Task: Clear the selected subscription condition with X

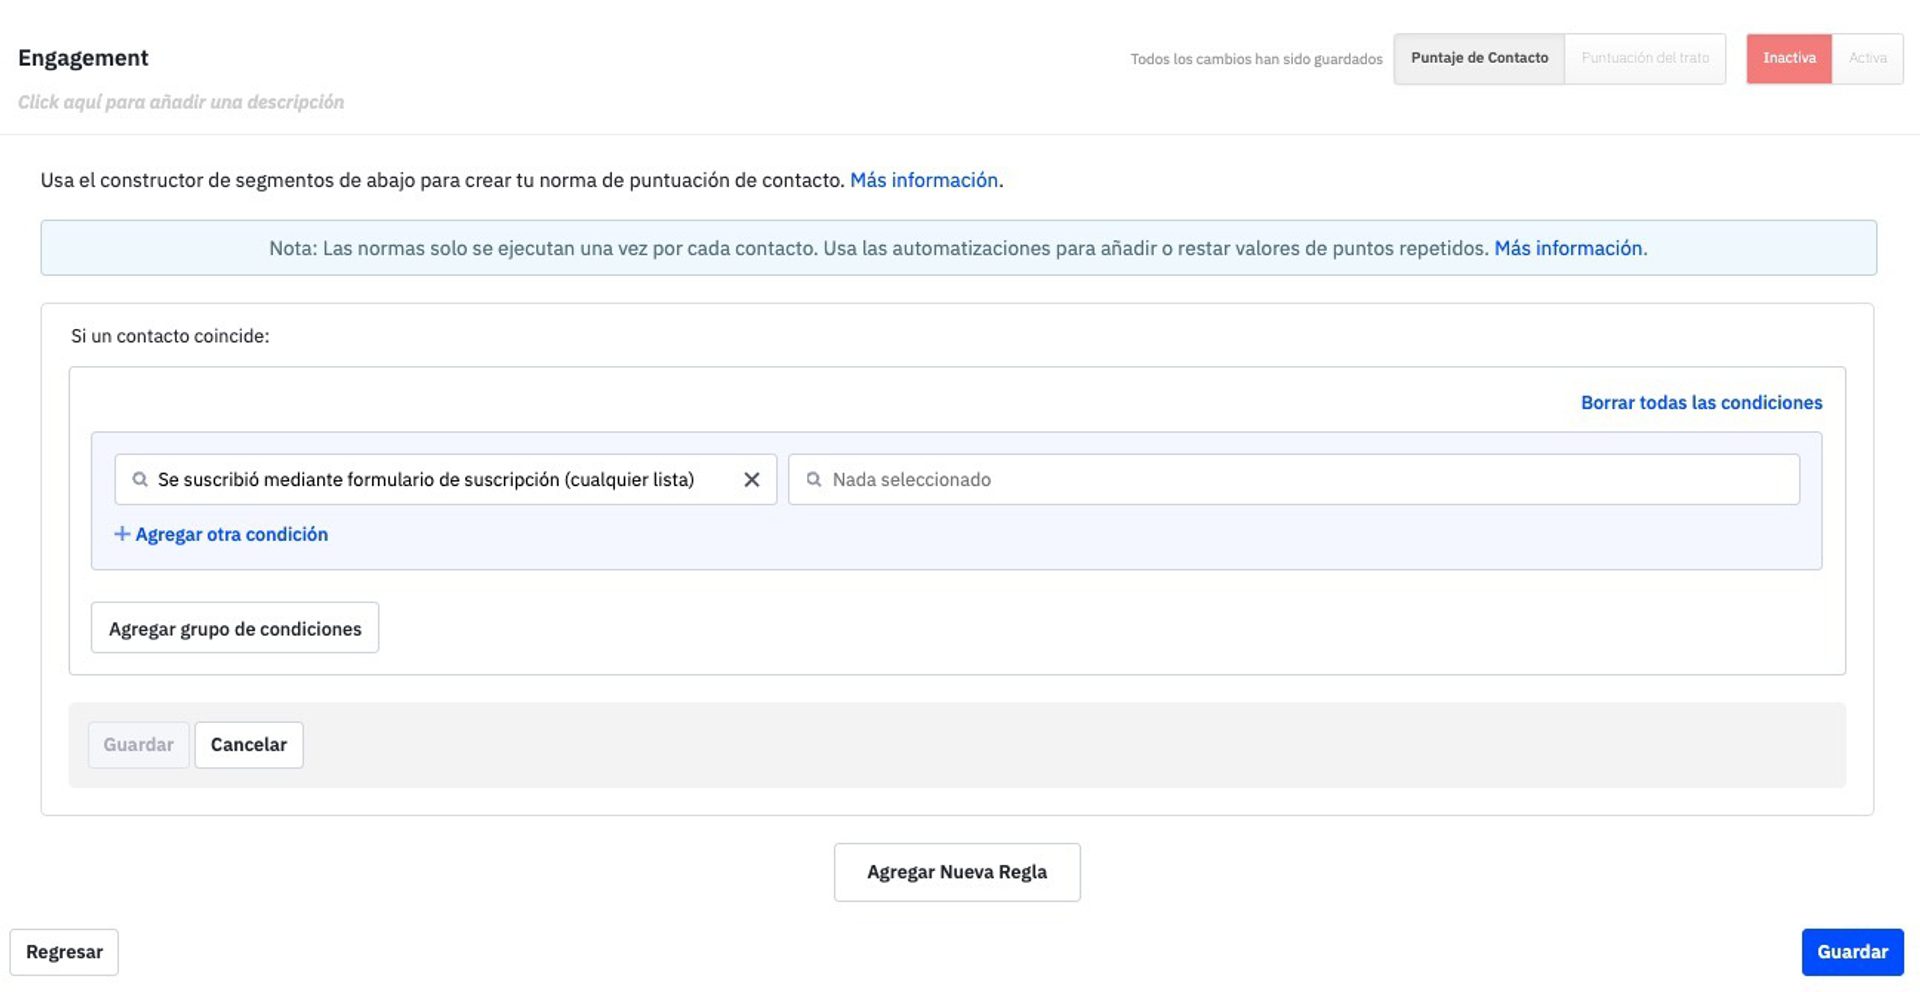Action: (752, 480)
